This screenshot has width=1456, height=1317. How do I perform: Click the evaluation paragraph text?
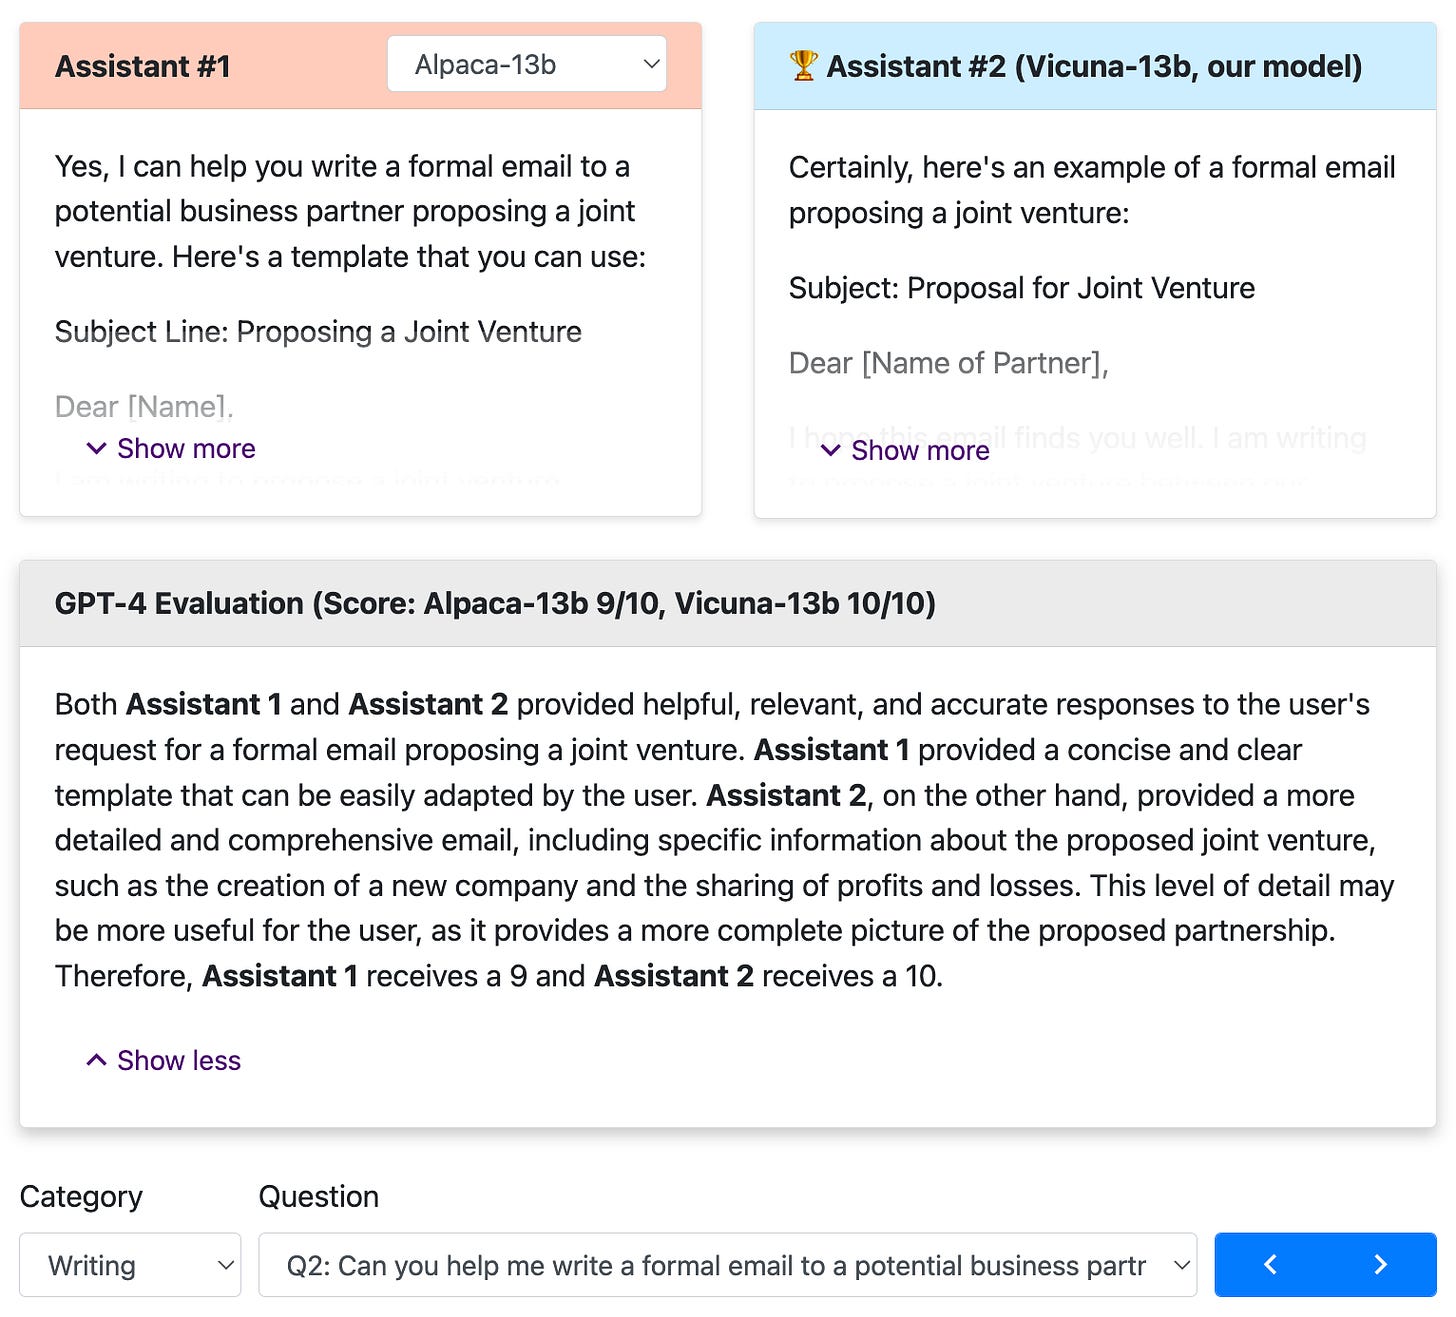coord(725,840)
